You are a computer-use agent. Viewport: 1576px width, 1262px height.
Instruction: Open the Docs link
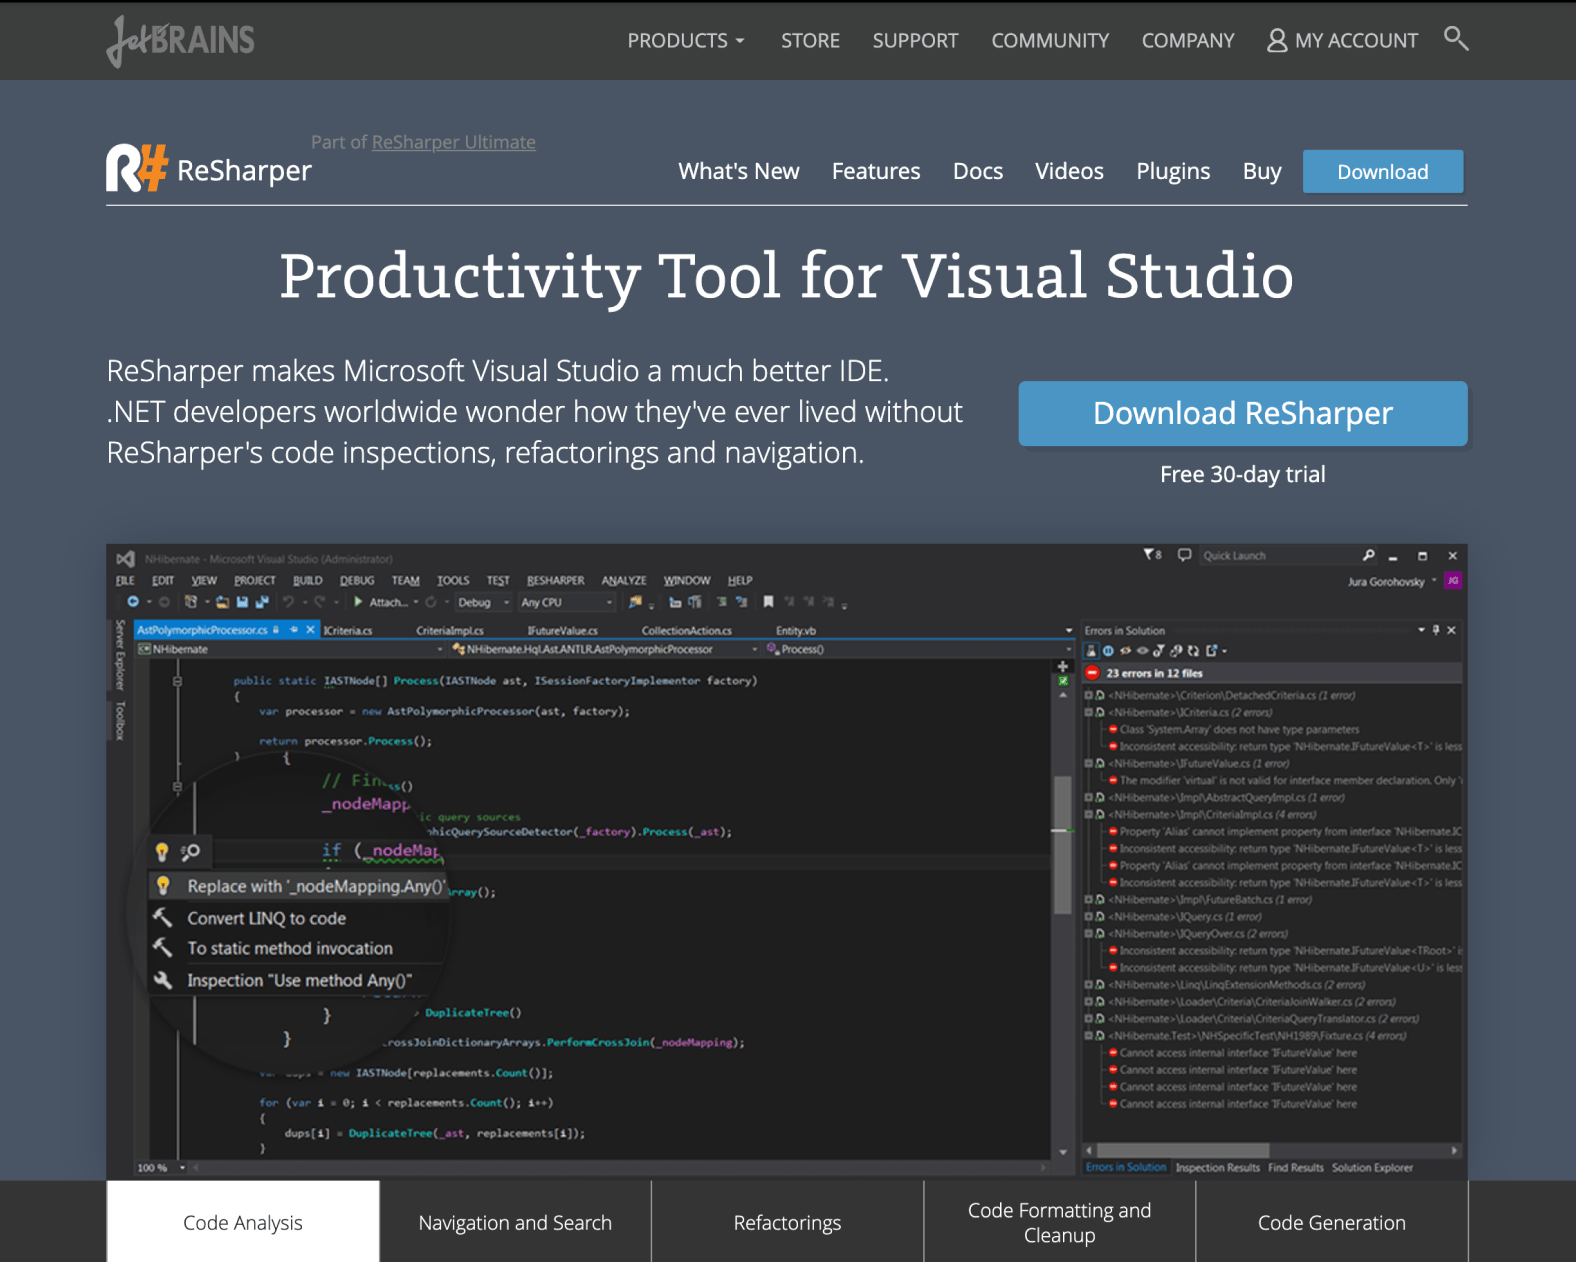(977, 171)
